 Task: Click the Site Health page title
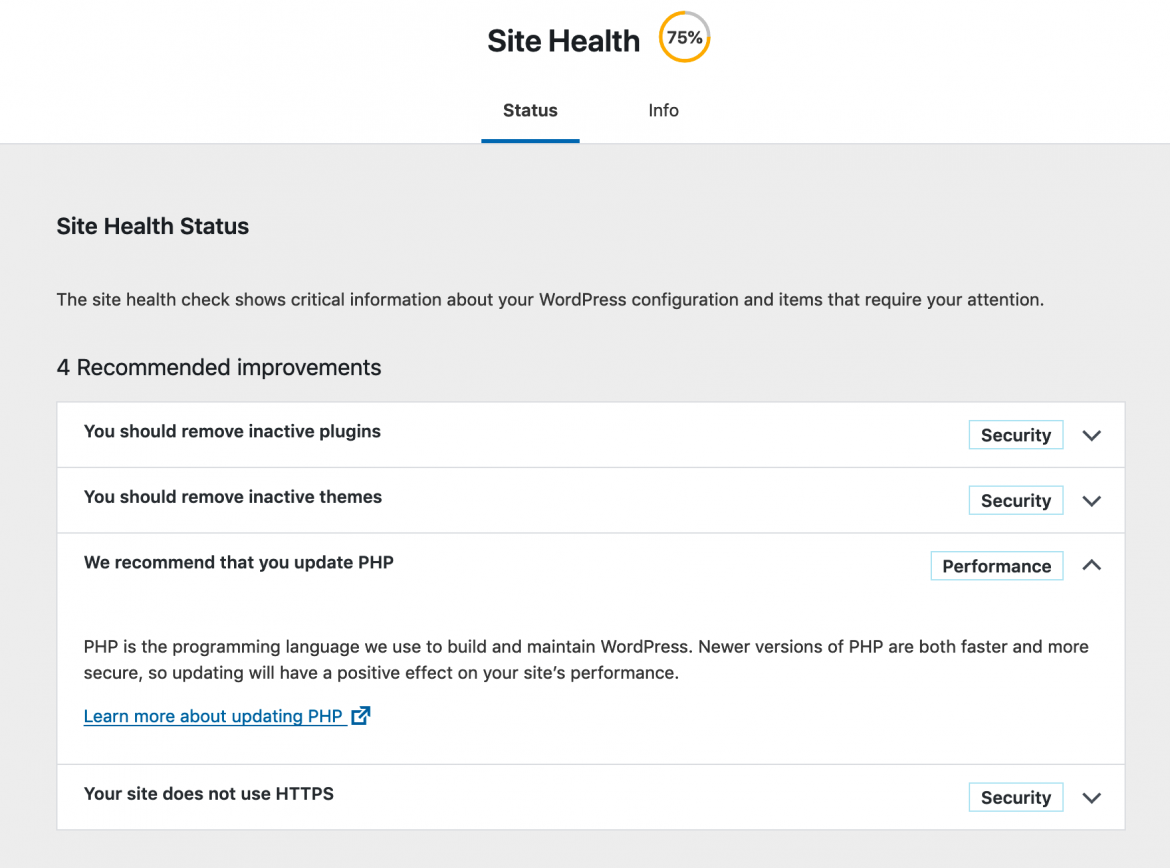(563, 41)
